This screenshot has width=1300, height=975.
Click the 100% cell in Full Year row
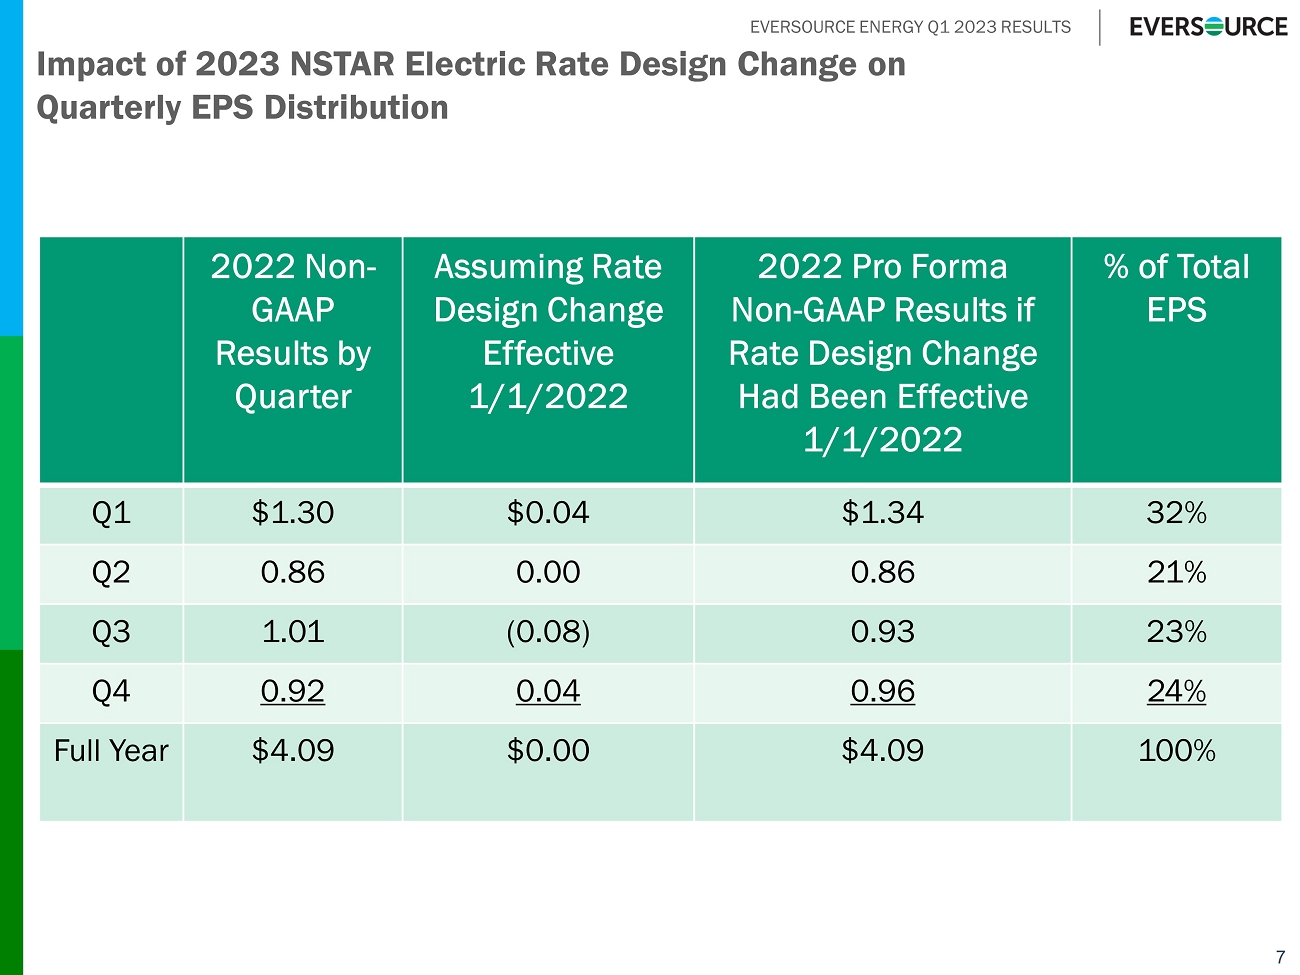1176,751
